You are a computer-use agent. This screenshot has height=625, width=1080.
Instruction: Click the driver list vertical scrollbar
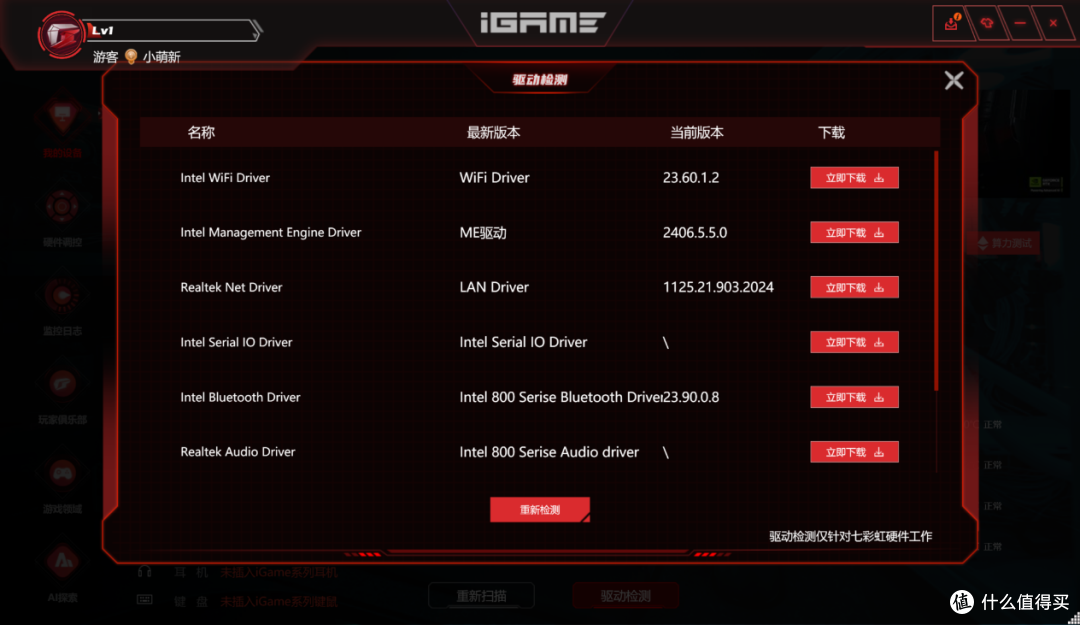click(x=936, y=271)
